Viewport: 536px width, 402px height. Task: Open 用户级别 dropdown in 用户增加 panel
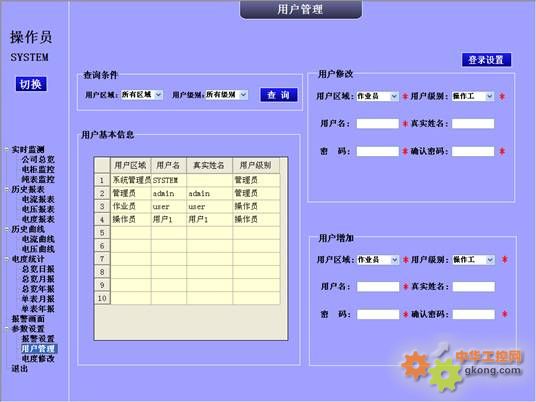click(473, 260)
